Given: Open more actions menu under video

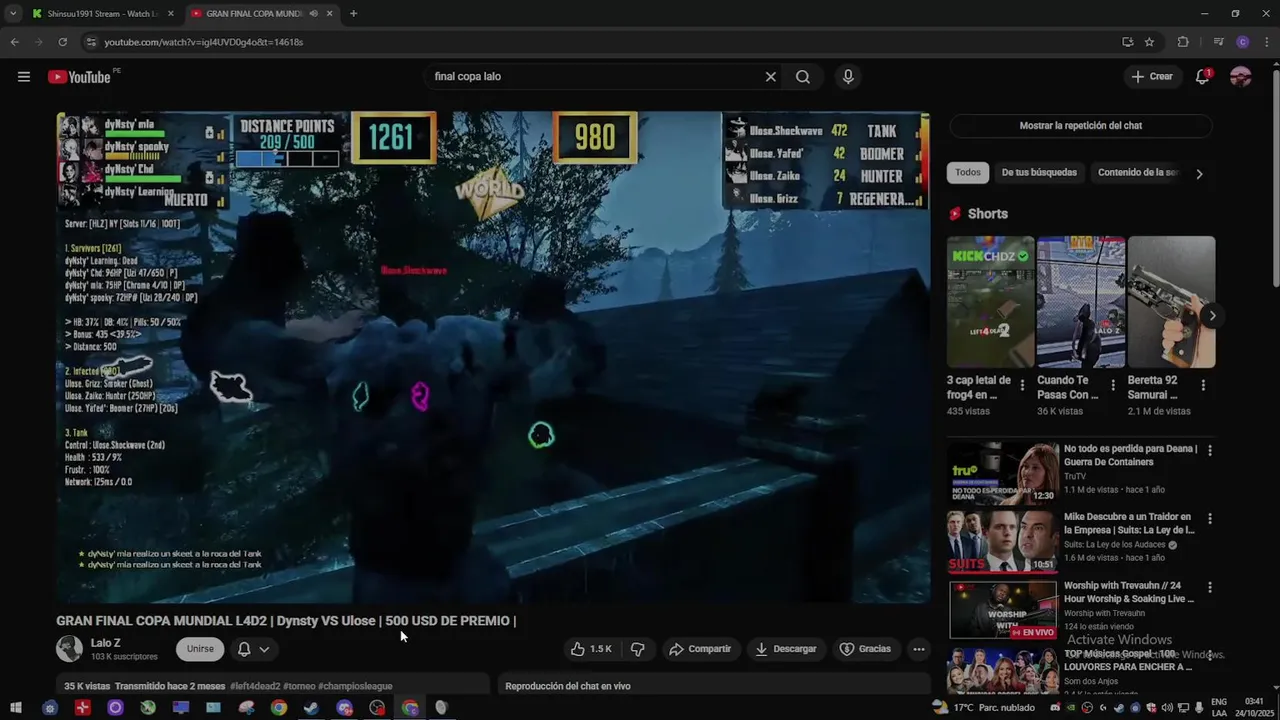Looking at the screenshot, I should pos(918,649).
